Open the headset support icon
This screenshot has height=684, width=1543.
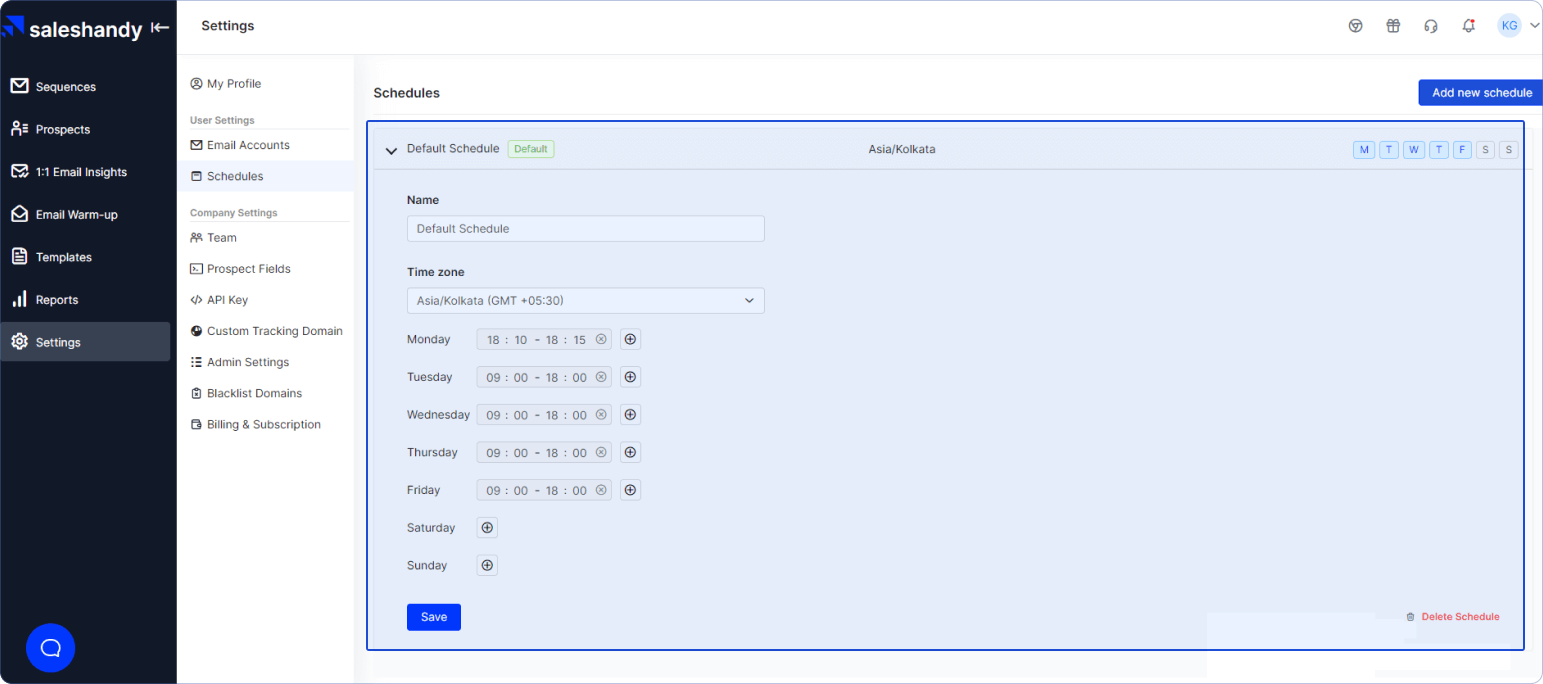1431,26
